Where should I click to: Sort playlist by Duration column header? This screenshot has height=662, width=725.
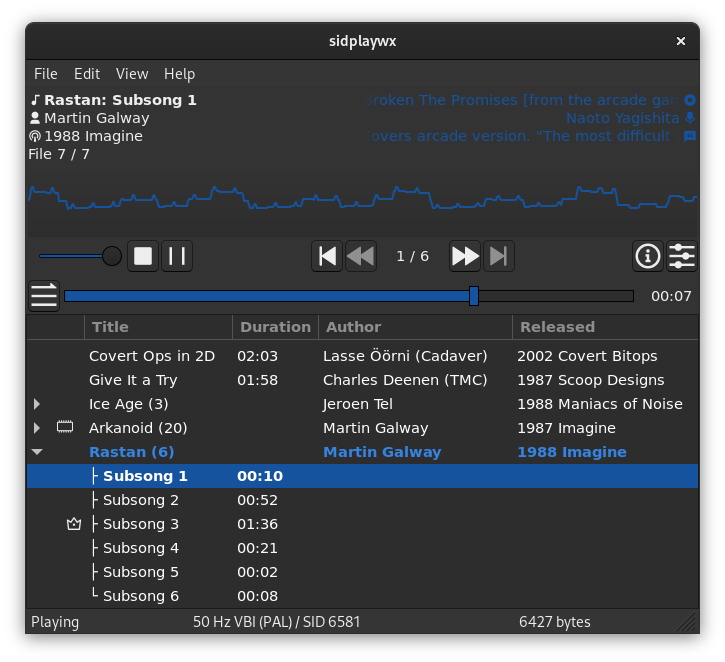point(276,327)
